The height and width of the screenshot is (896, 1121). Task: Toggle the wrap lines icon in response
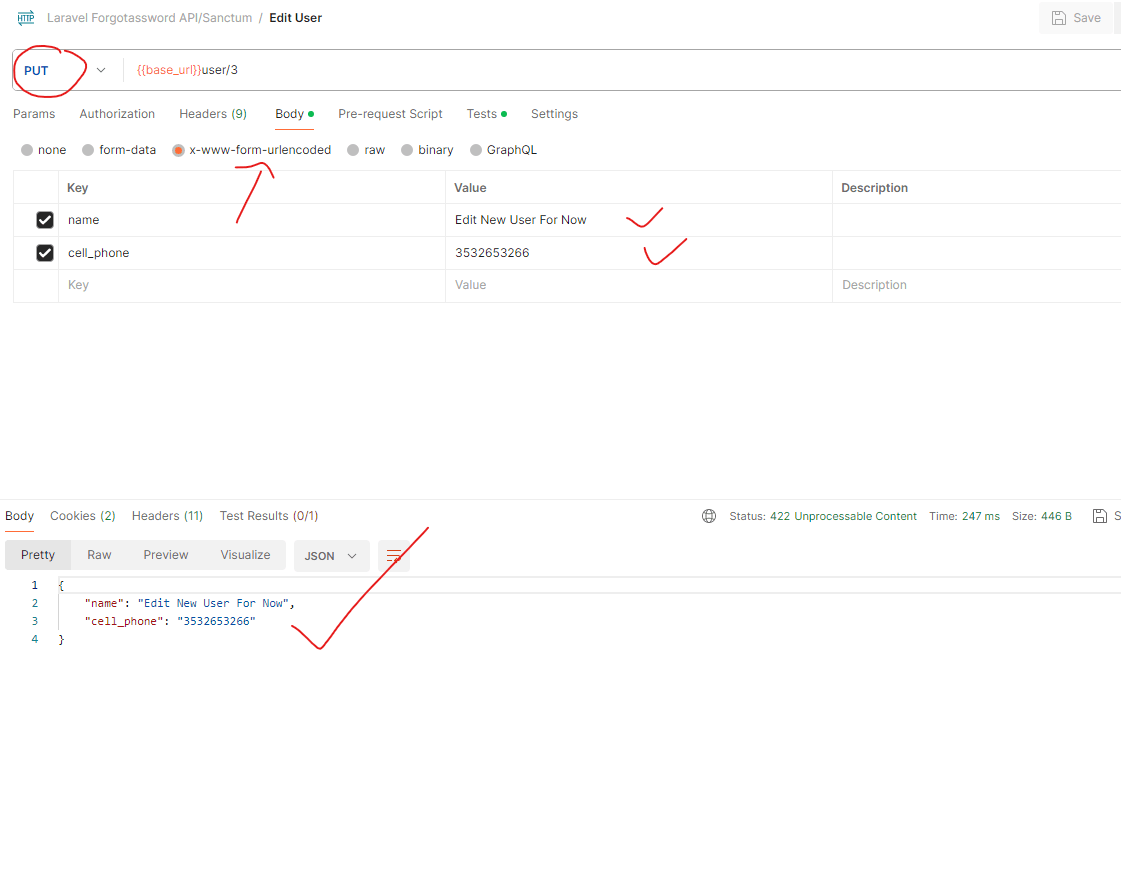pos(394,556)
